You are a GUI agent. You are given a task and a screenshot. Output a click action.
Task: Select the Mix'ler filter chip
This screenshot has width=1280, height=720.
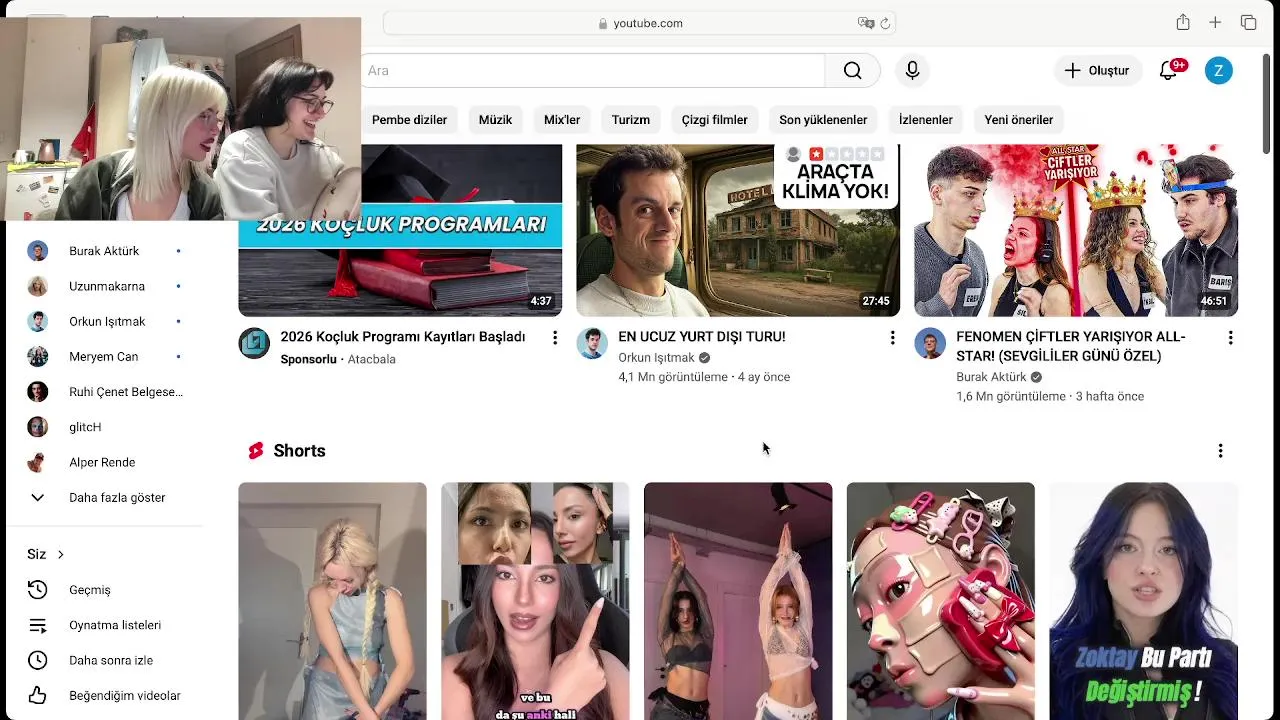[x=562, y=120]
